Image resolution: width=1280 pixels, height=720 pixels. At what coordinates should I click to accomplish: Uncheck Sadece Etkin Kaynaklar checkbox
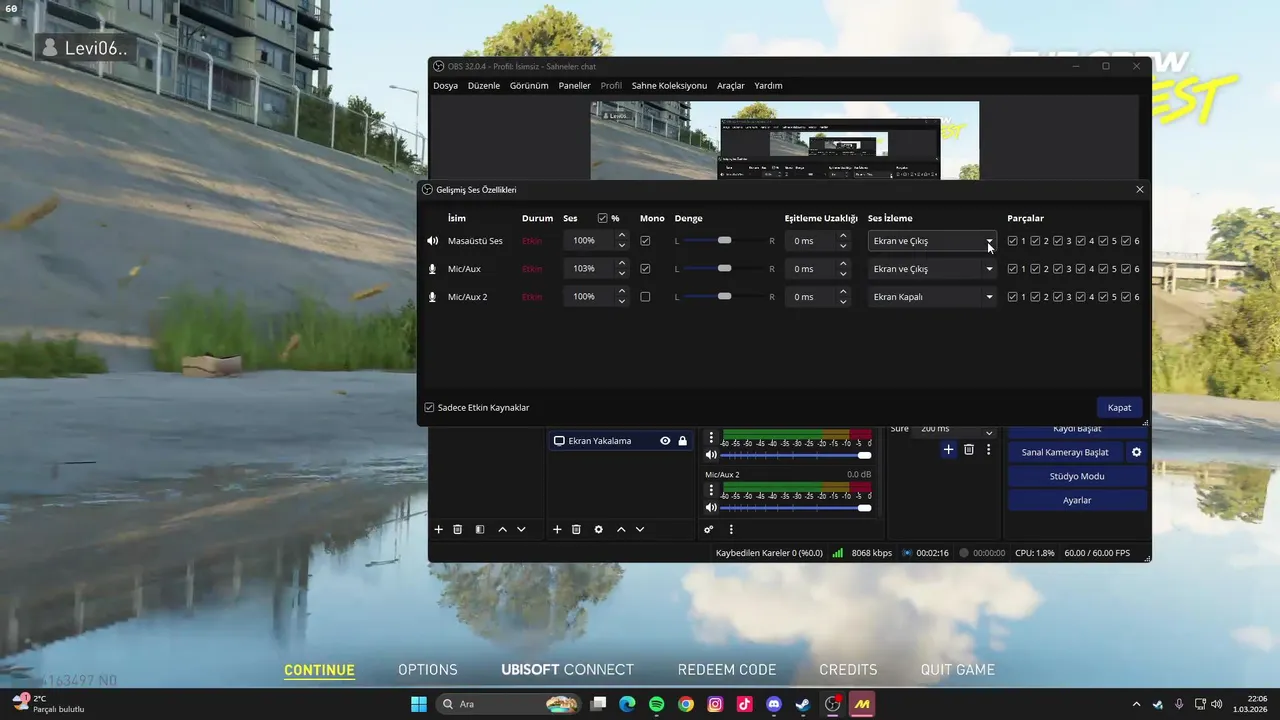(430, 408)
